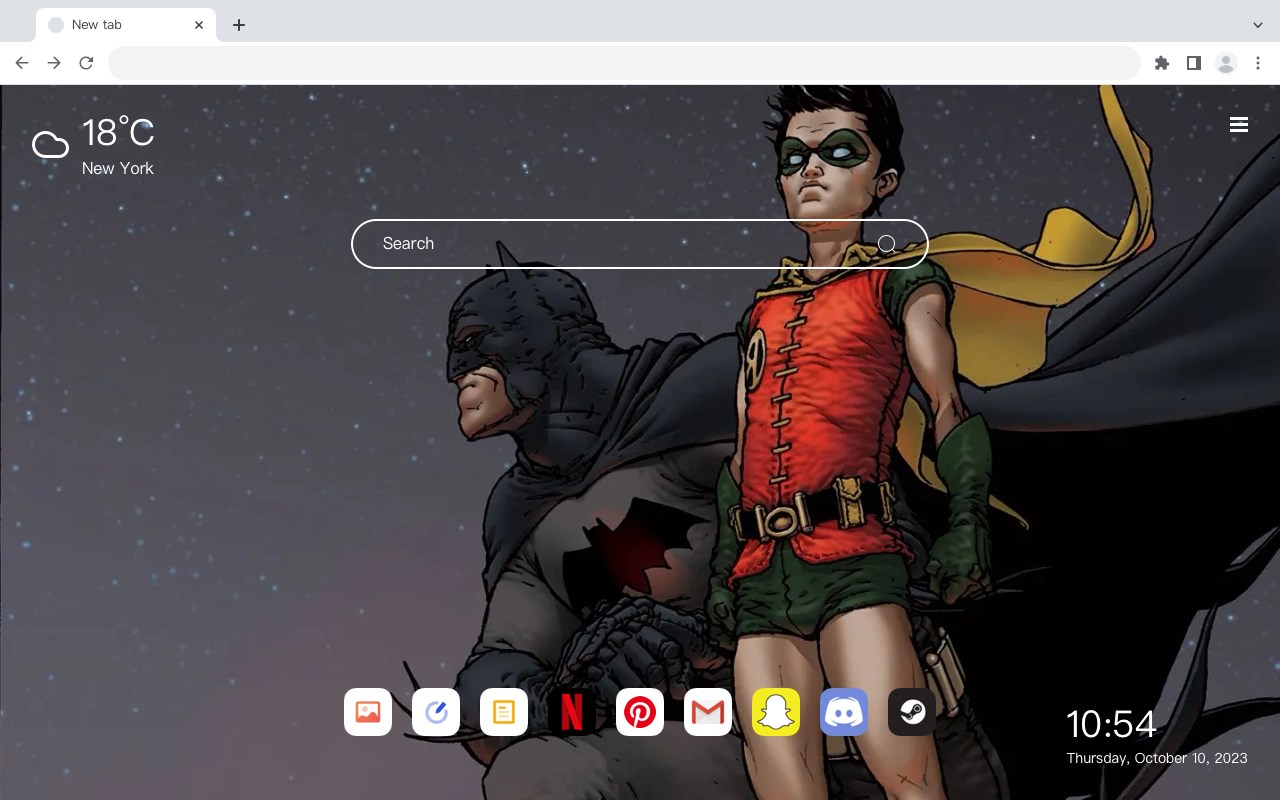Screen dimensions: 1280x800
Task: Click the New York location label
Action: coord(118,169)
